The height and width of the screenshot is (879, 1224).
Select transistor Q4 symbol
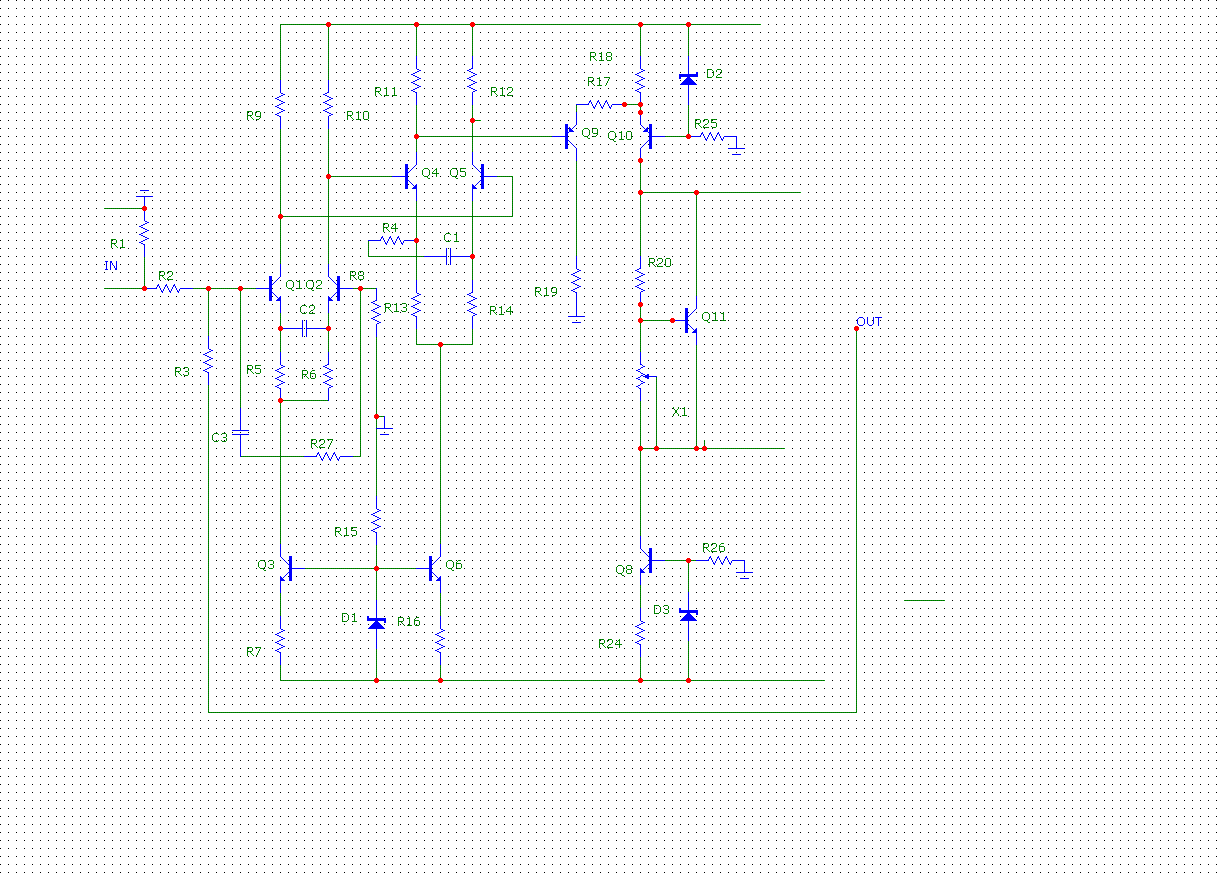click(x=412, y=176)
